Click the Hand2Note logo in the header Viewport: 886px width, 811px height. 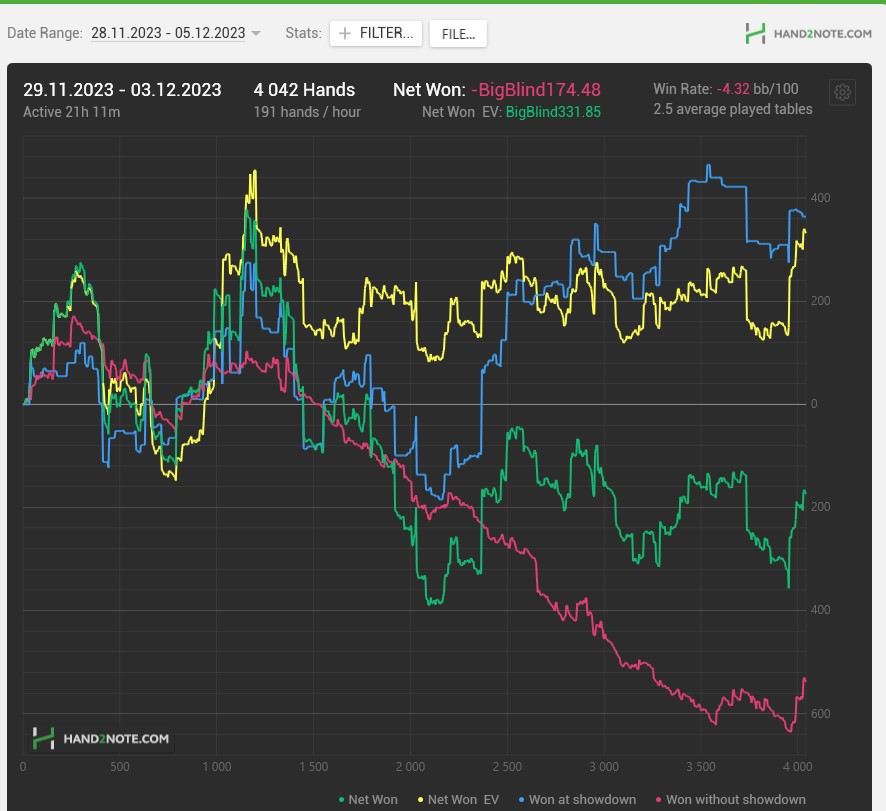point(808,33)
